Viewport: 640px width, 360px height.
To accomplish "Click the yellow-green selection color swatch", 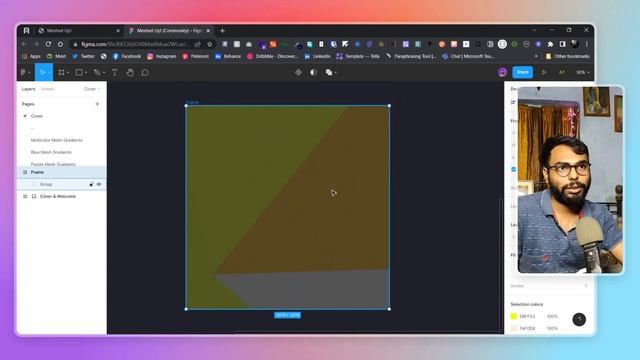I will click(x=514, y=316).
